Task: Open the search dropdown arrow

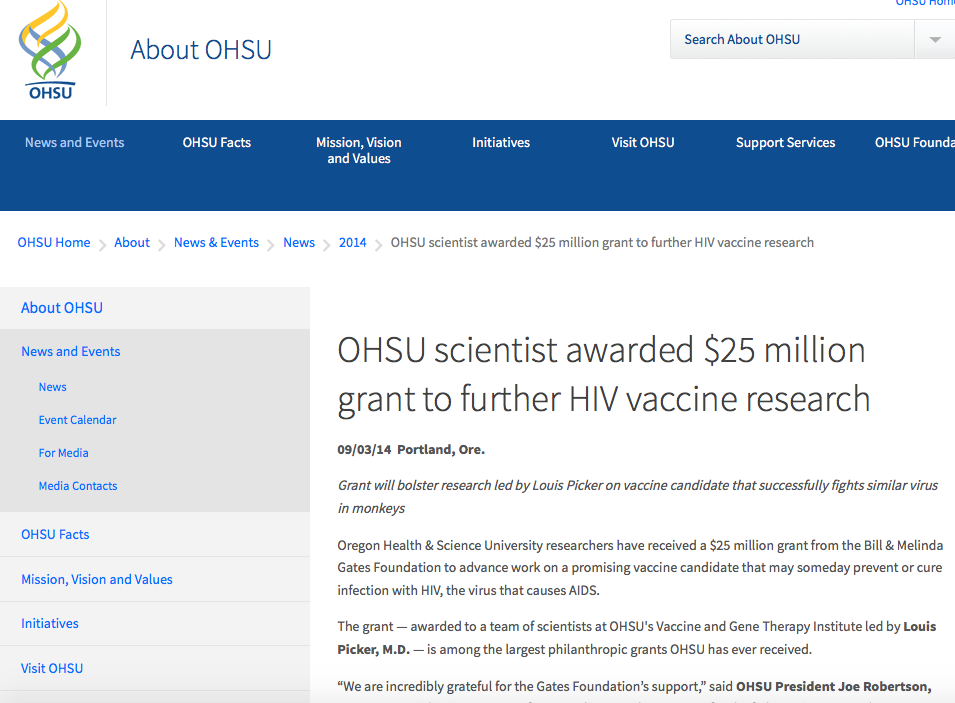Action: (x=935, y=40)
